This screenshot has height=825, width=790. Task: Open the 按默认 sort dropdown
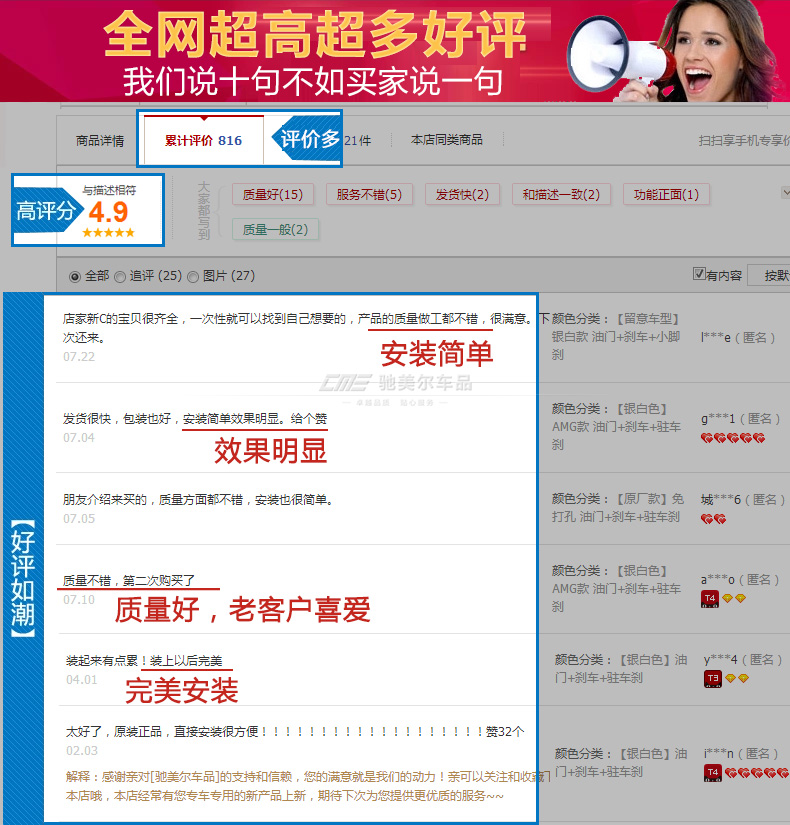click(x=774, y=275)
